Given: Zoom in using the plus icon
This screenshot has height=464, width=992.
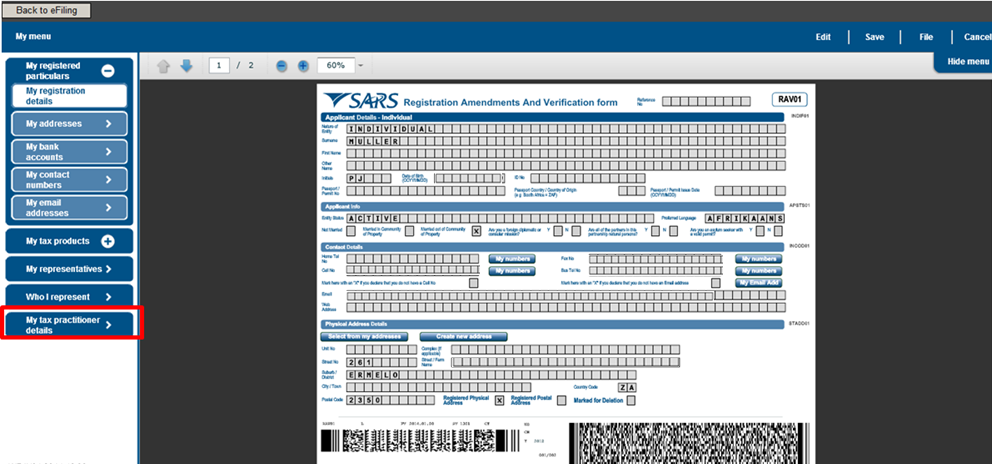Looking at the screenshot, I should pos(303,66).
